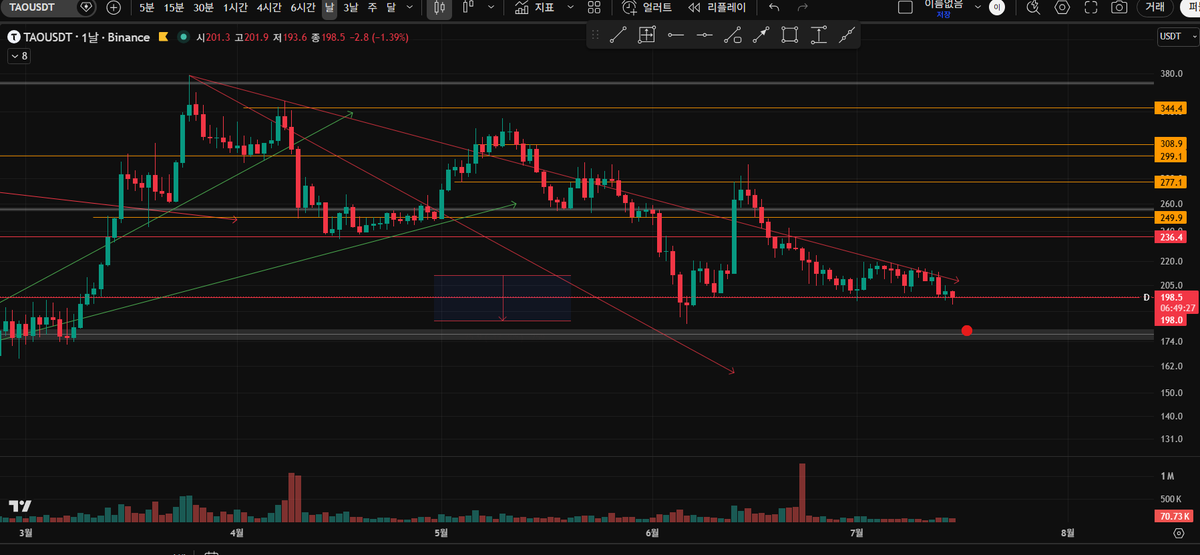Viewport: 1200px width, 555px height.
Task: Click the 344.4 orange price label
Action: click(x=1170, y=108)
